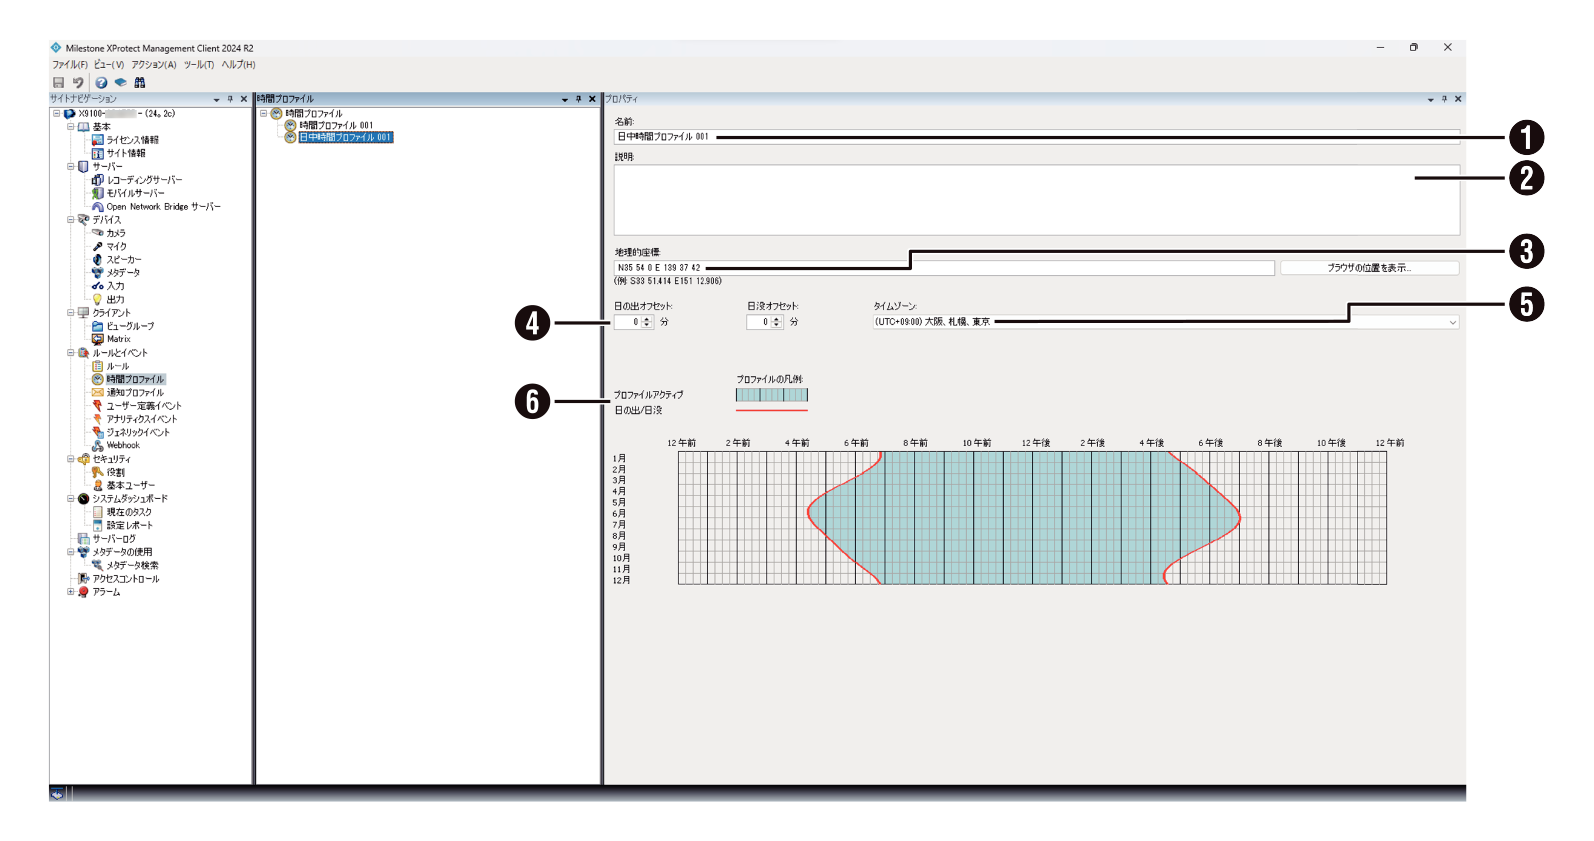
Task: Click the Undo icon in the toolbar
Action: (78, 83)
